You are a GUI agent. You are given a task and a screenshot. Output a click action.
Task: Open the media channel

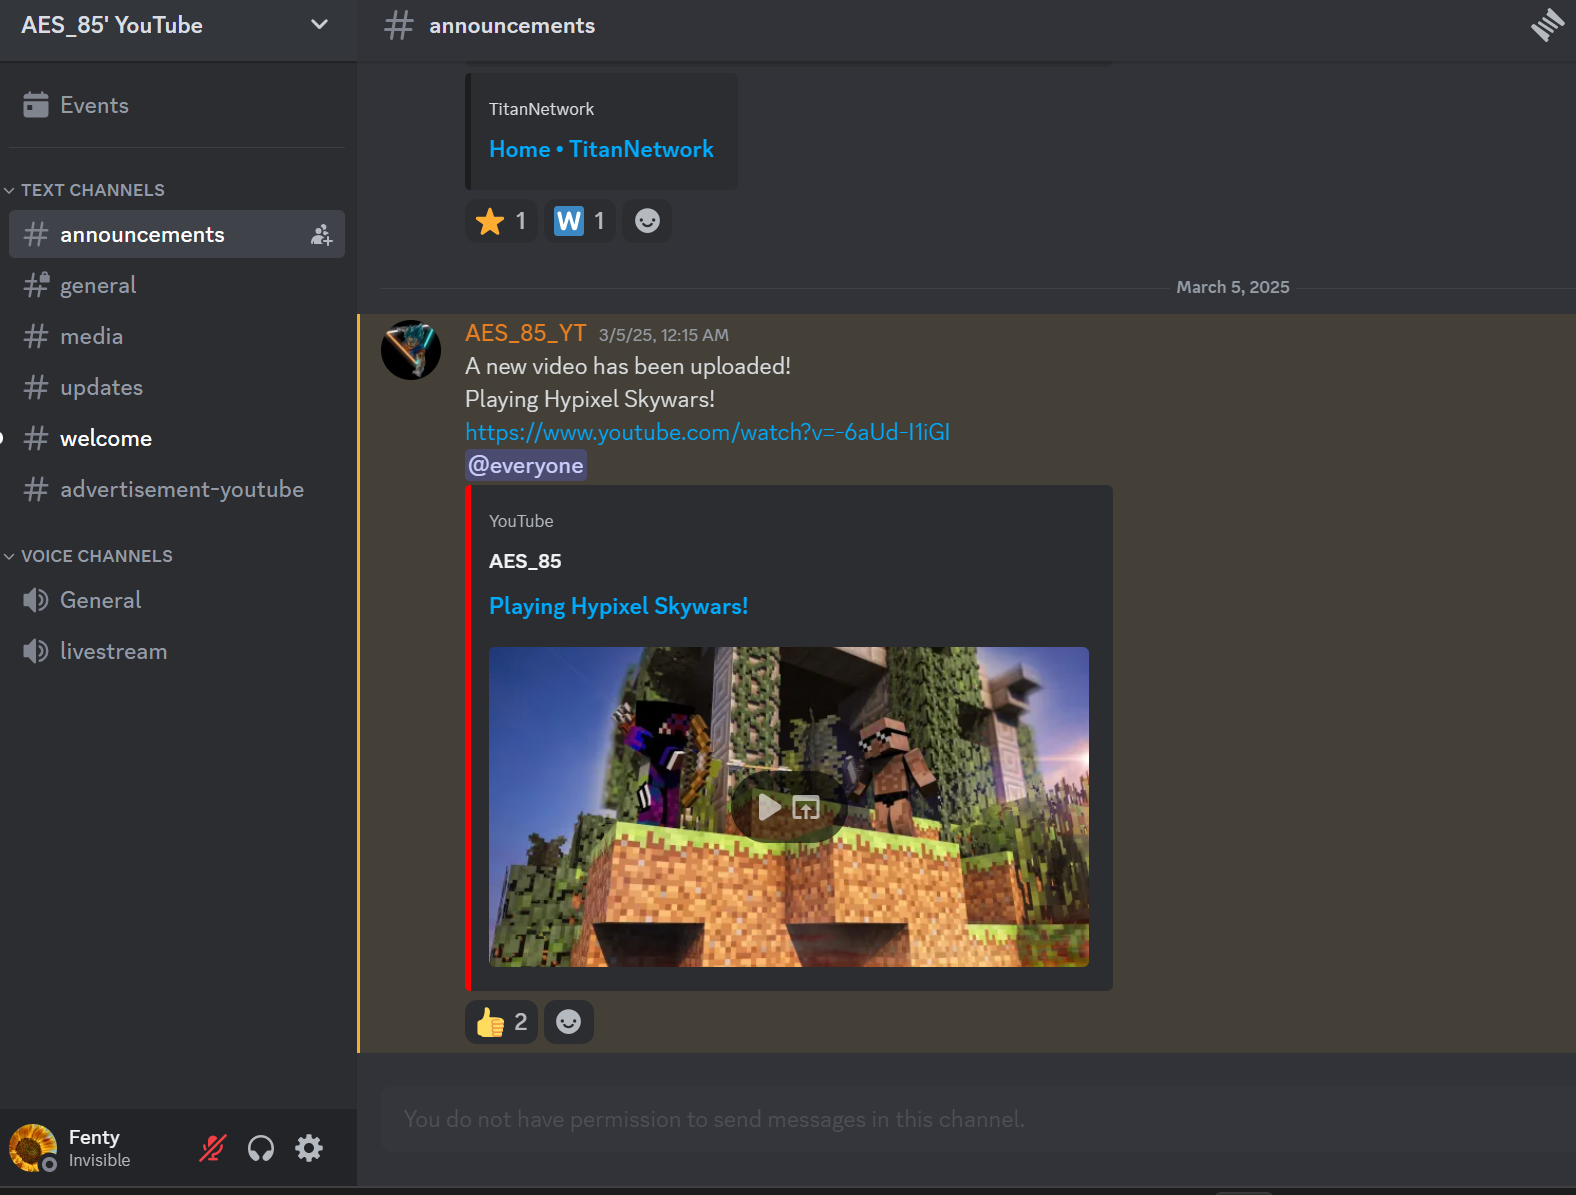click(x=177, y=336)
